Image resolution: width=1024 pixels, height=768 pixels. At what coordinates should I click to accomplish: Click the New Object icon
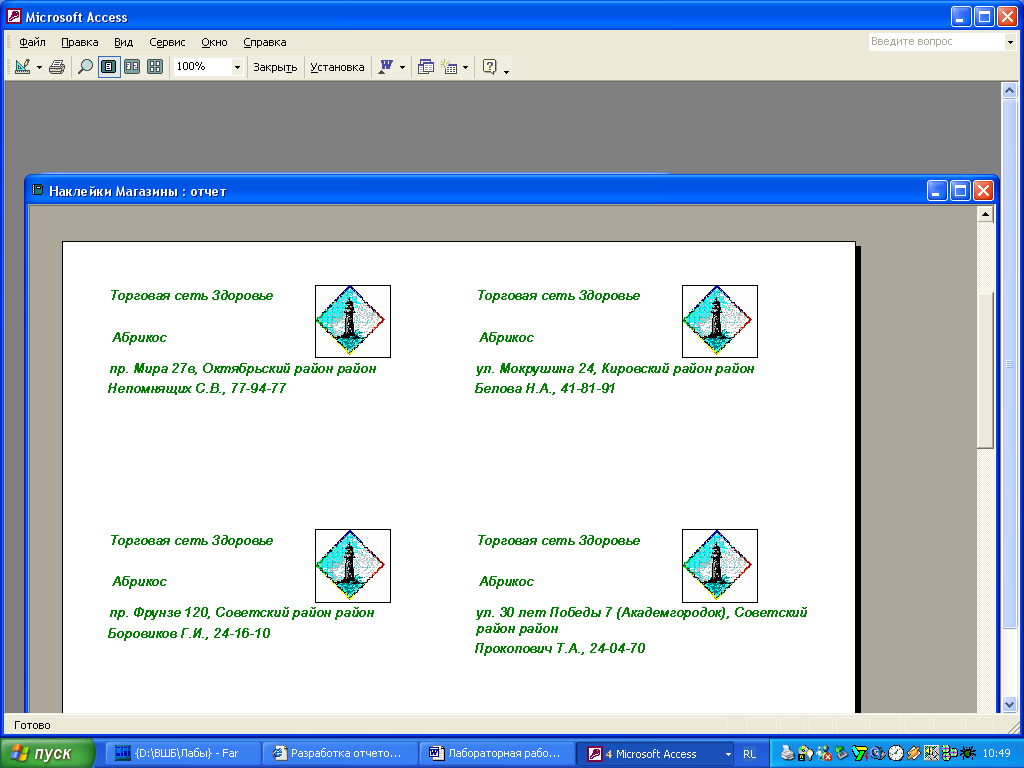tap(449, 67)
